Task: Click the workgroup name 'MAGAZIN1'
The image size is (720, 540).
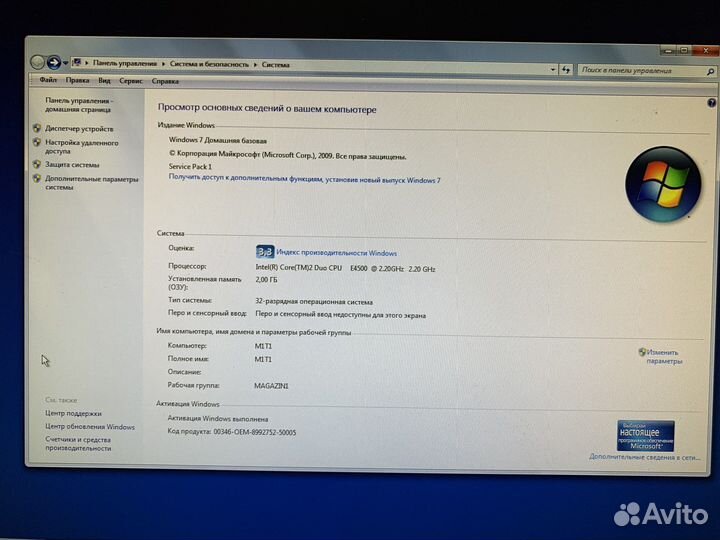Action: click(x=271, y=386)
